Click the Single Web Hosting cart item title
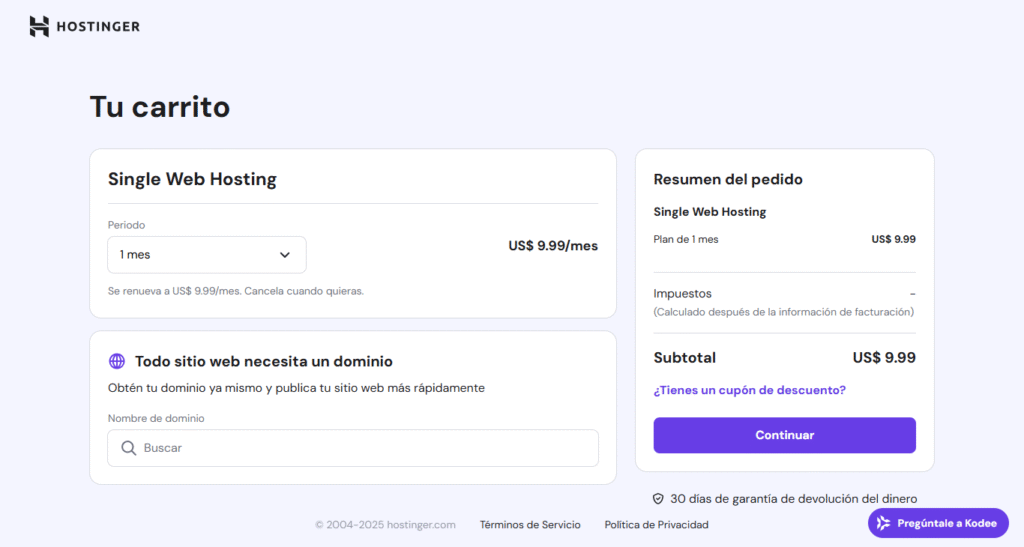The height and width of the screenshot is (547, 1024). (192, 179)
